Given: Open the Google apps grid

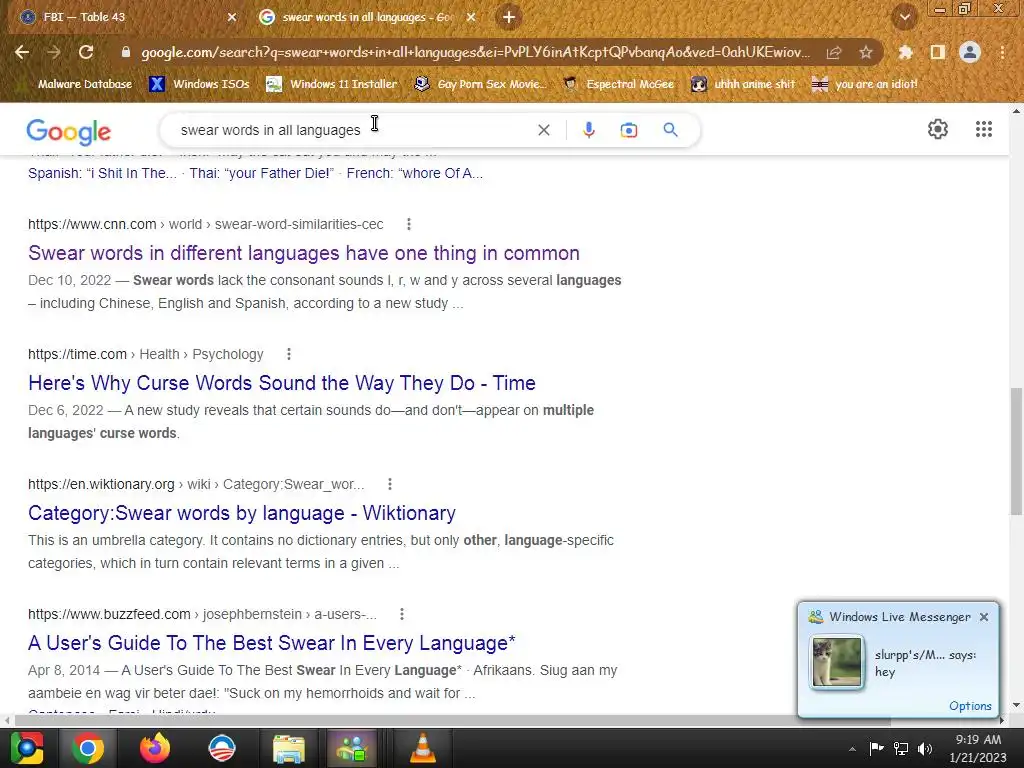Looking at the screenshot, I should pyautogui.click(x=984, y=129).
